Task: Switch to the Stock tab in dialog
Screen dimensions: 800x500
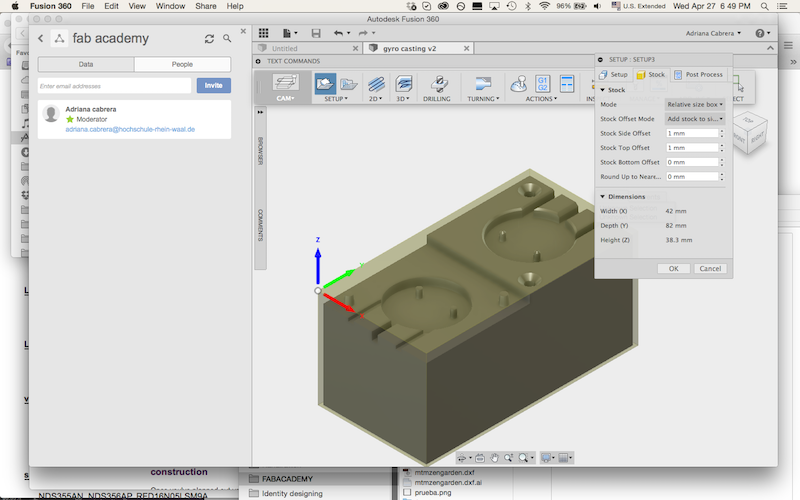Action: tap(651, 74)
